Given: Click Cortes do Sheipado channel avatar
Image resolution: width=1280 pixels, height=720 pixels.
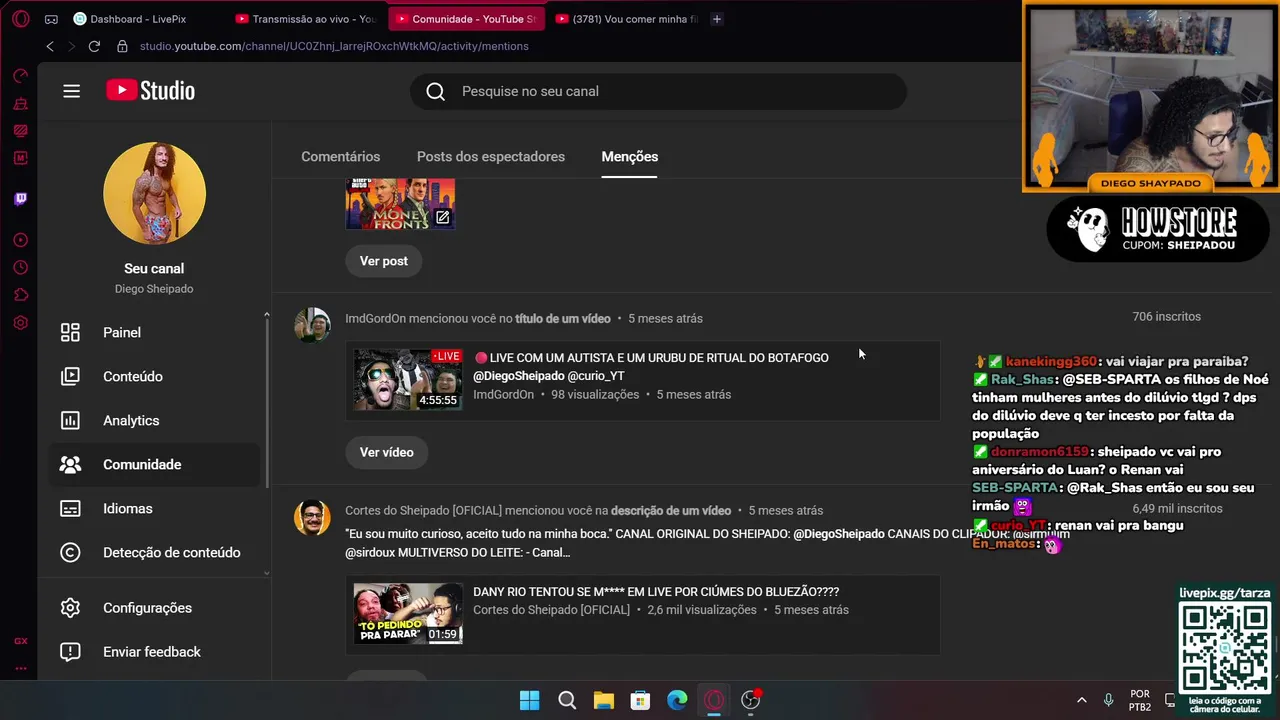Looking at the screenshot, I should pyautogui.click(x=312, y=517).
